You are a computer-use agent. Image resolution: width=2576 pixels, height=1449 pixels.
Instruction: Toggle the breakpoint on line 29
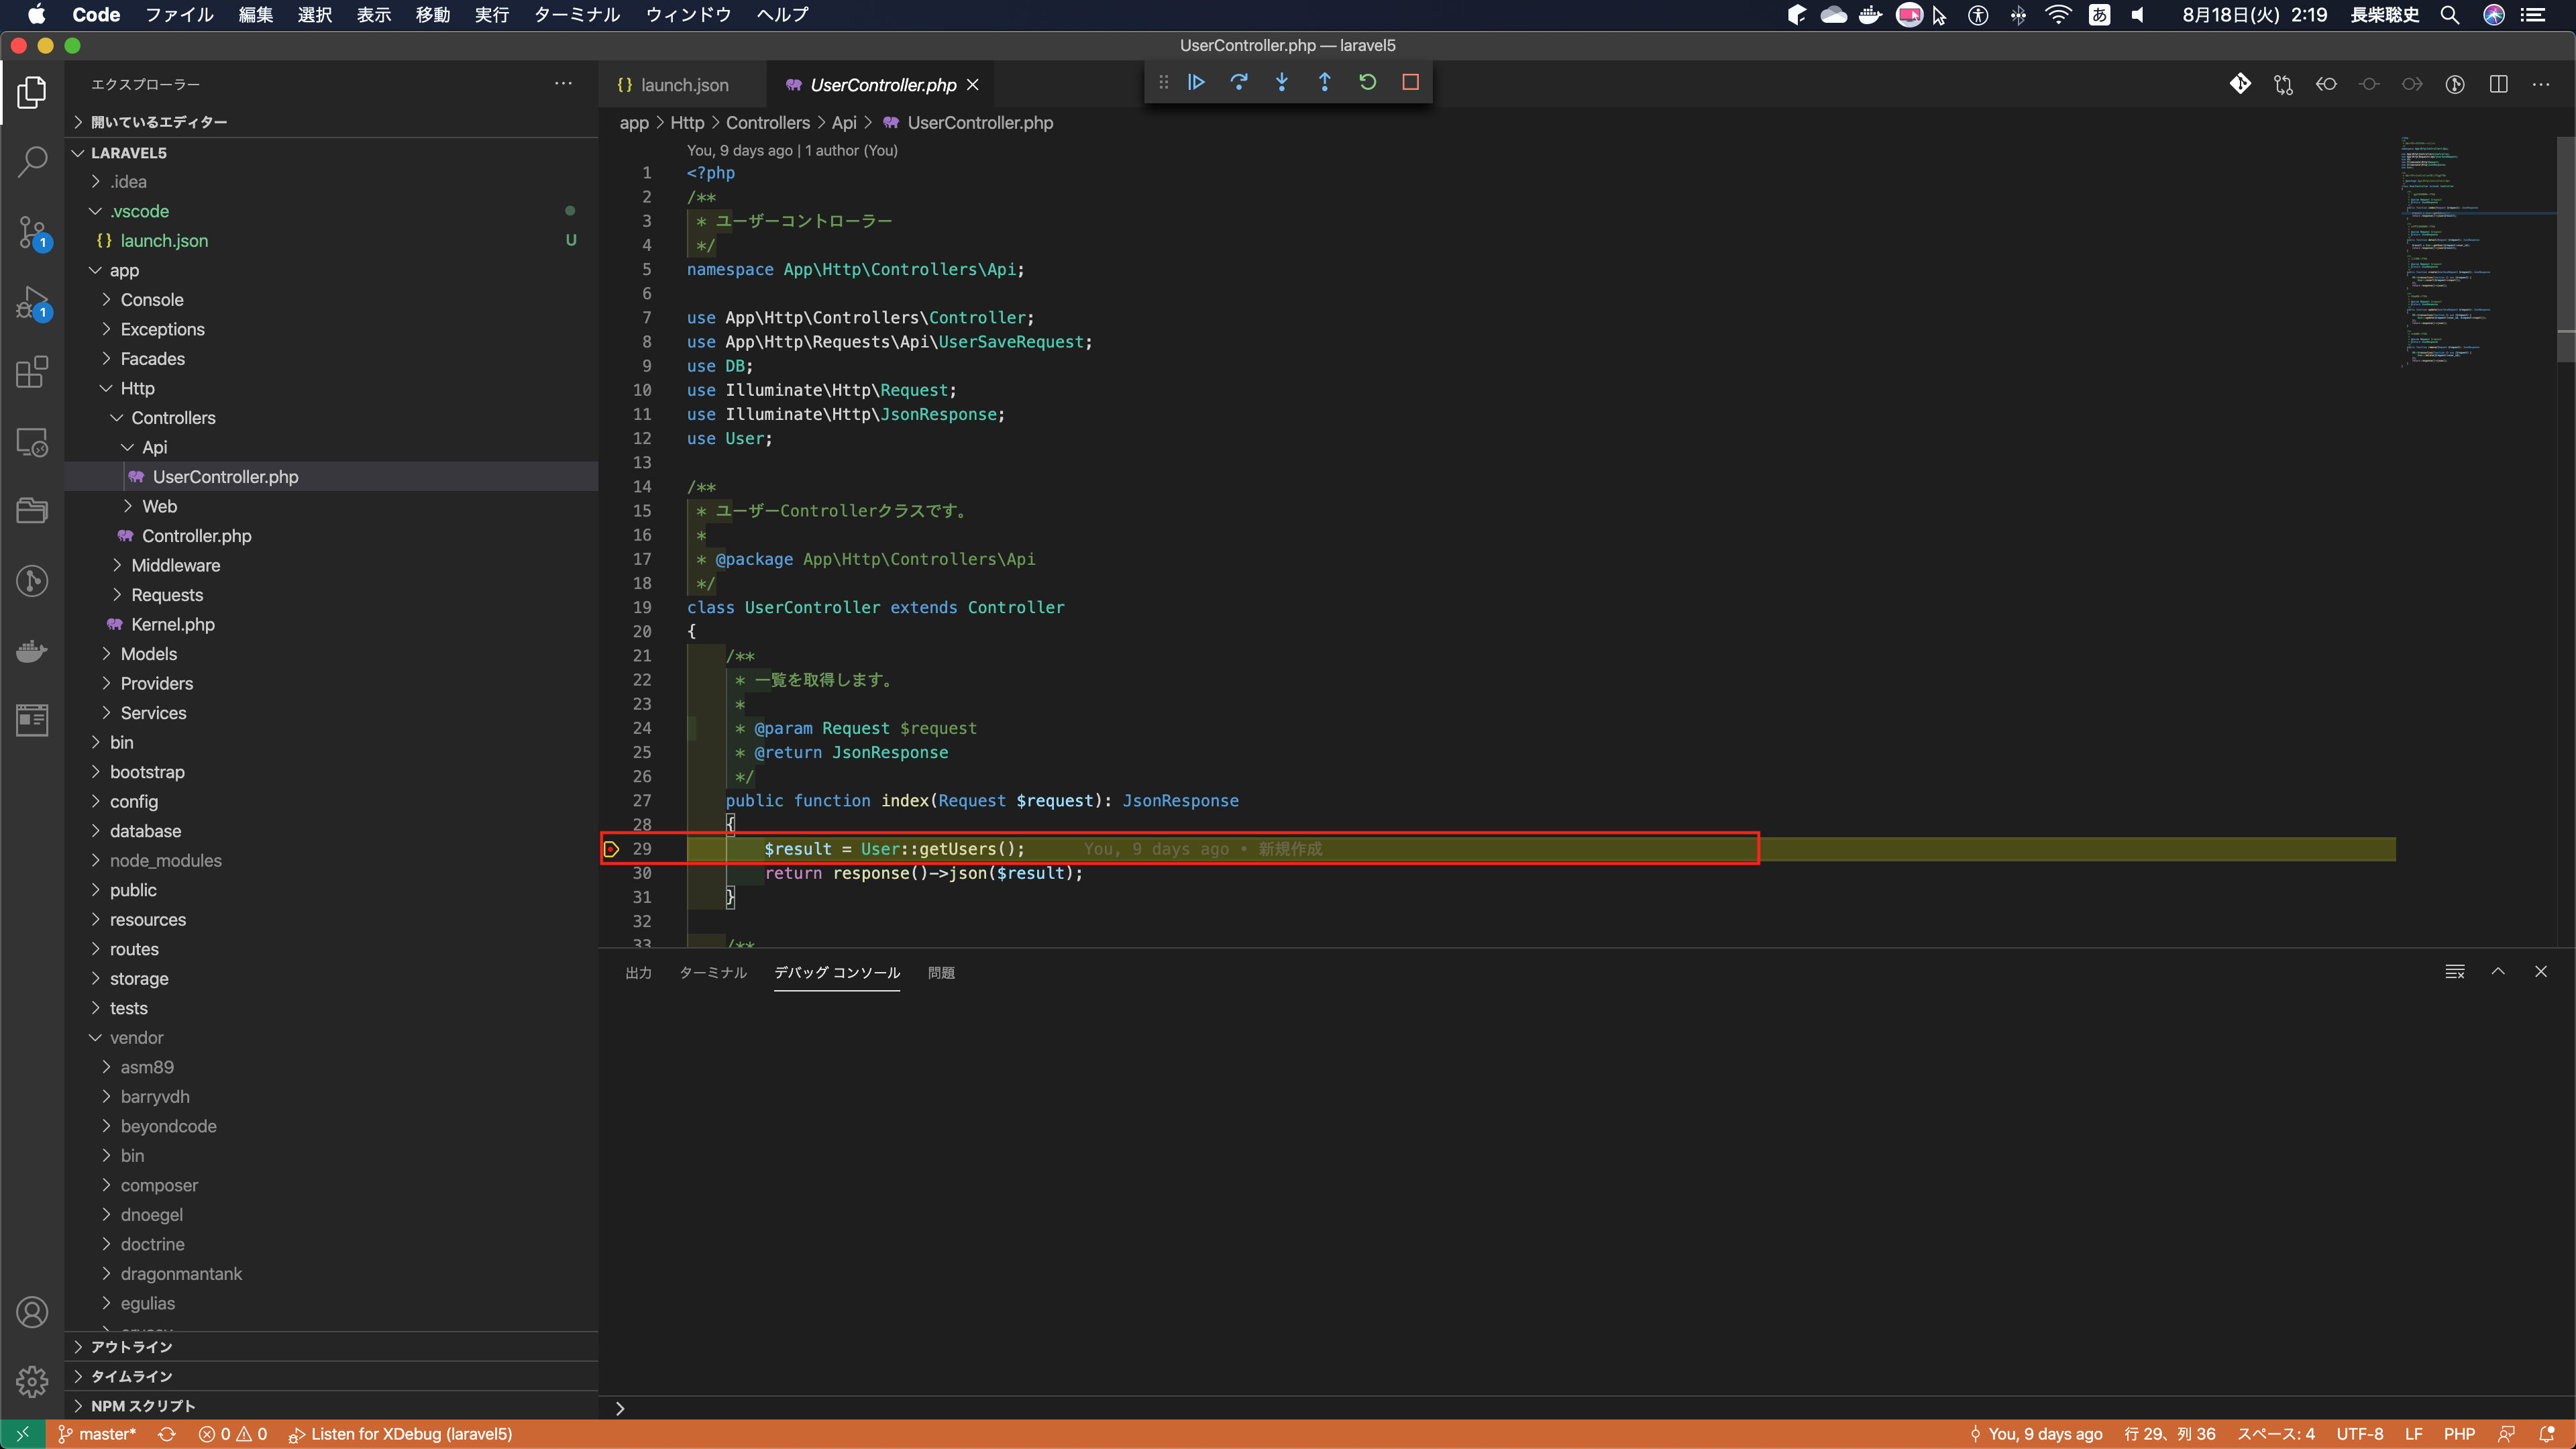pos(612,849)
